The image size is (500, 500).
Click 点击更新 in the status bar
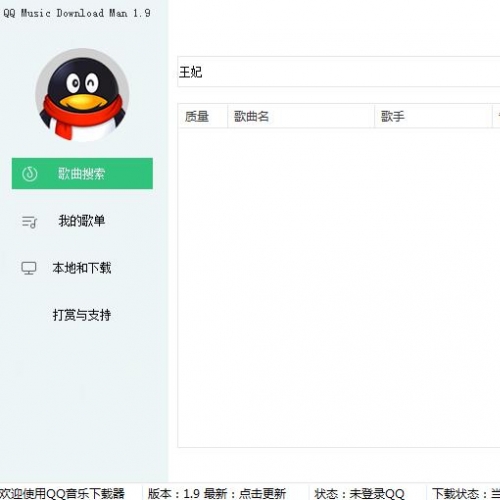tap(262, 493)
